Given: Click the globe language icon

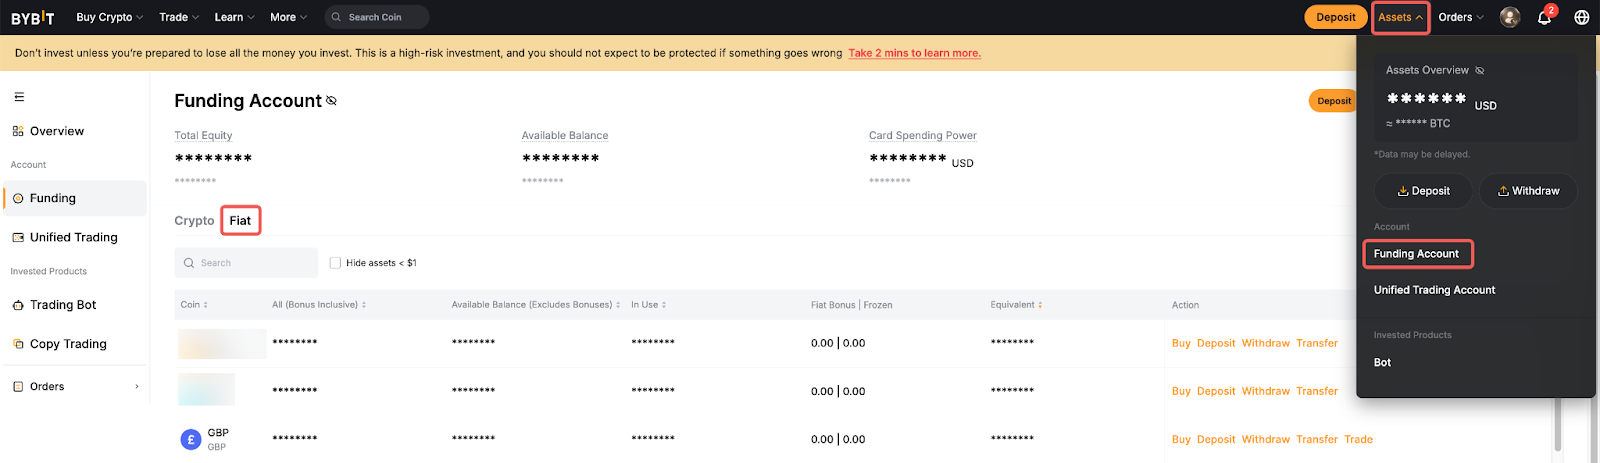Looking at the screenshot, I should pyautogui.click(x=1582, y=17).
